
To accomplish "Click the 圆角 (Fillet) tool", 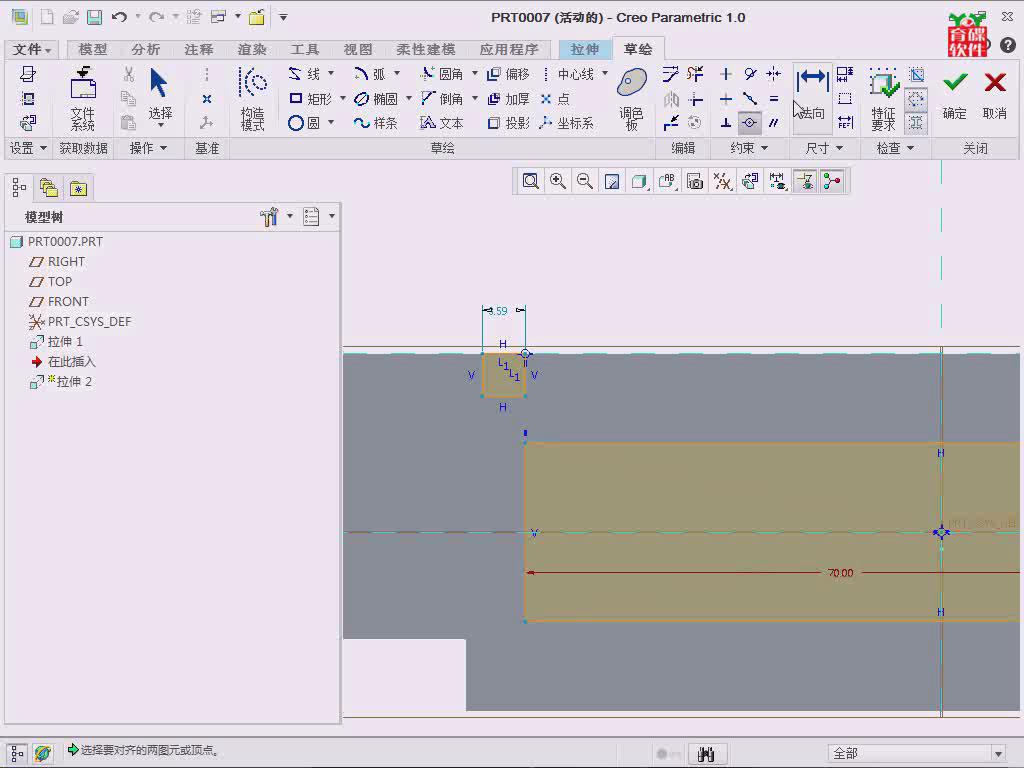I will click(441, 74).
